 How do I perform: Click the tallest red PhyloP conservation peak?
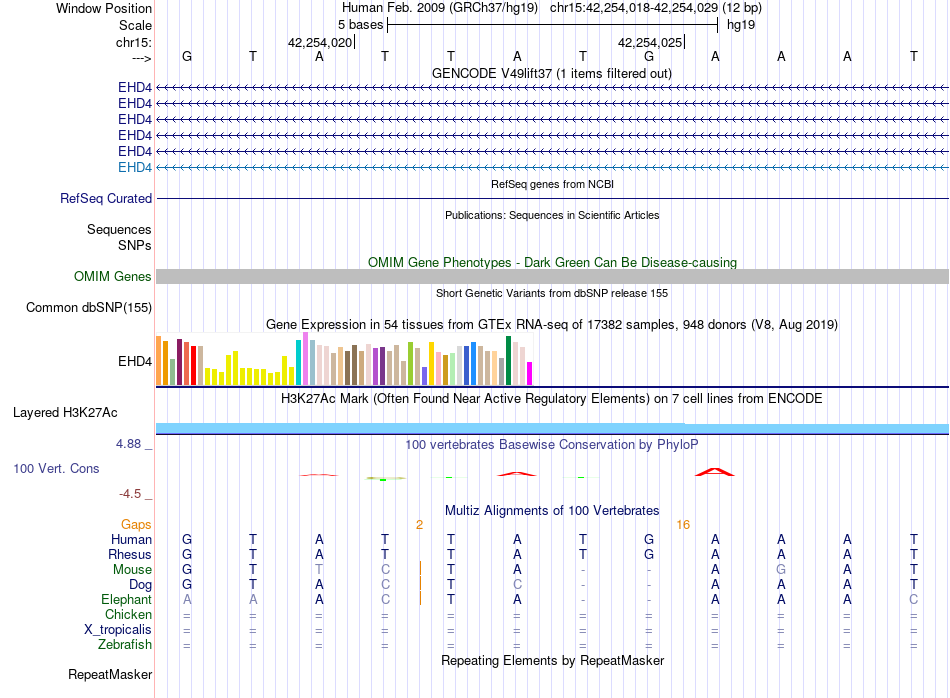click(714, 471)
